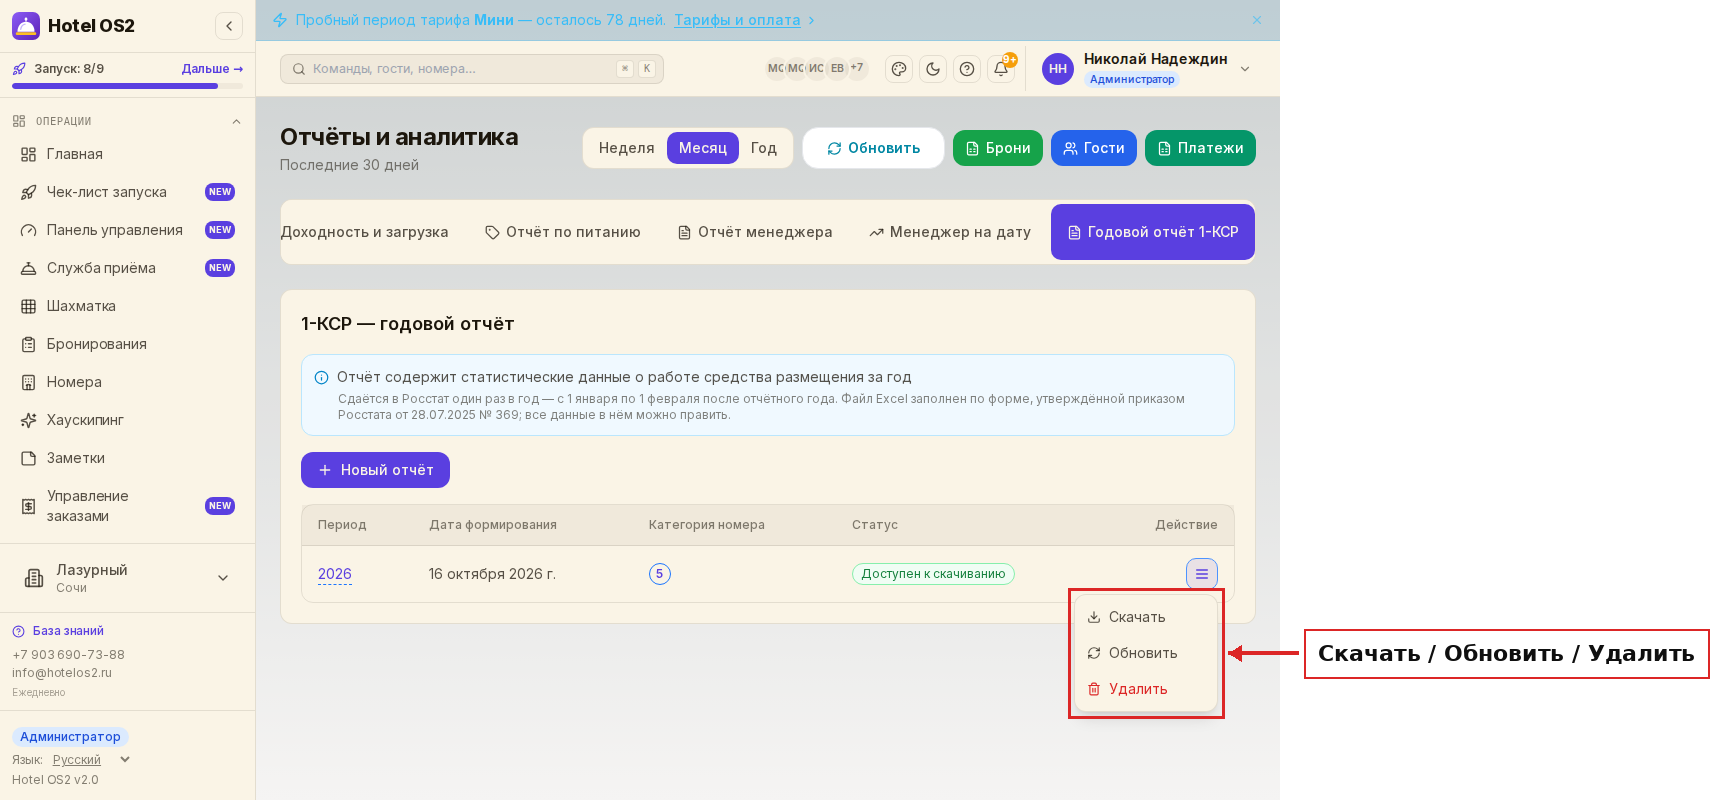Focus the command search field
The height and width of the screenshot is (800, 1733).
[472, 69]
